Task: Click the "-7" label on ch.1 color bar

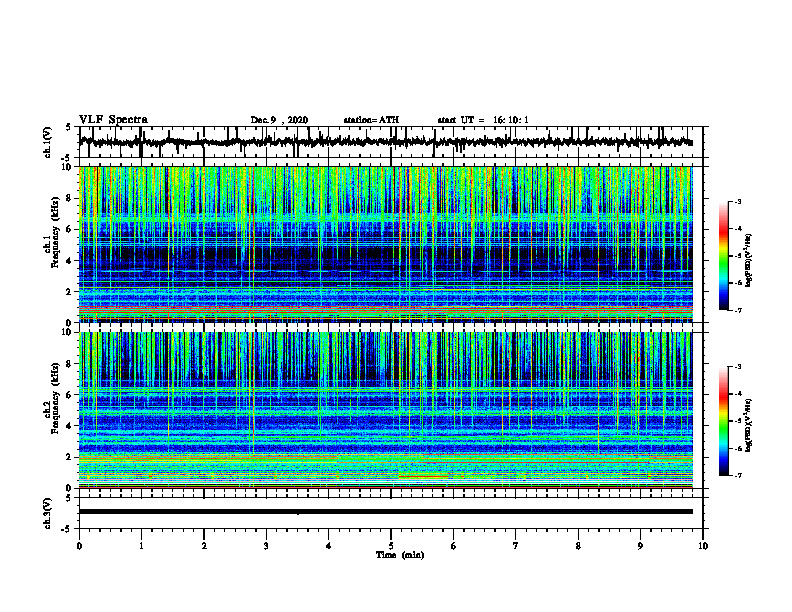Action: [737, 310]
